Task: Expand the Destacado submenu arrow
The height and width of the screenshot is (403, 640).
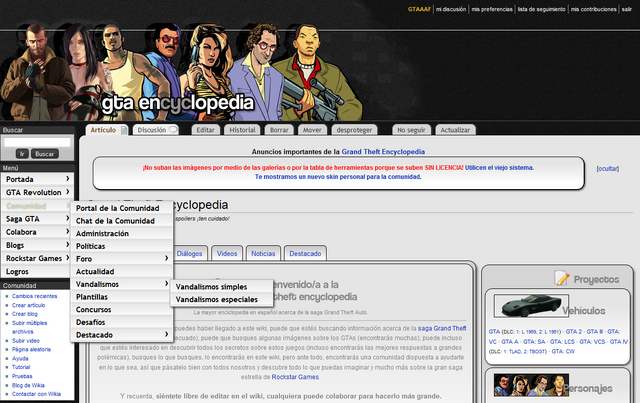Action: pos(166,334)
